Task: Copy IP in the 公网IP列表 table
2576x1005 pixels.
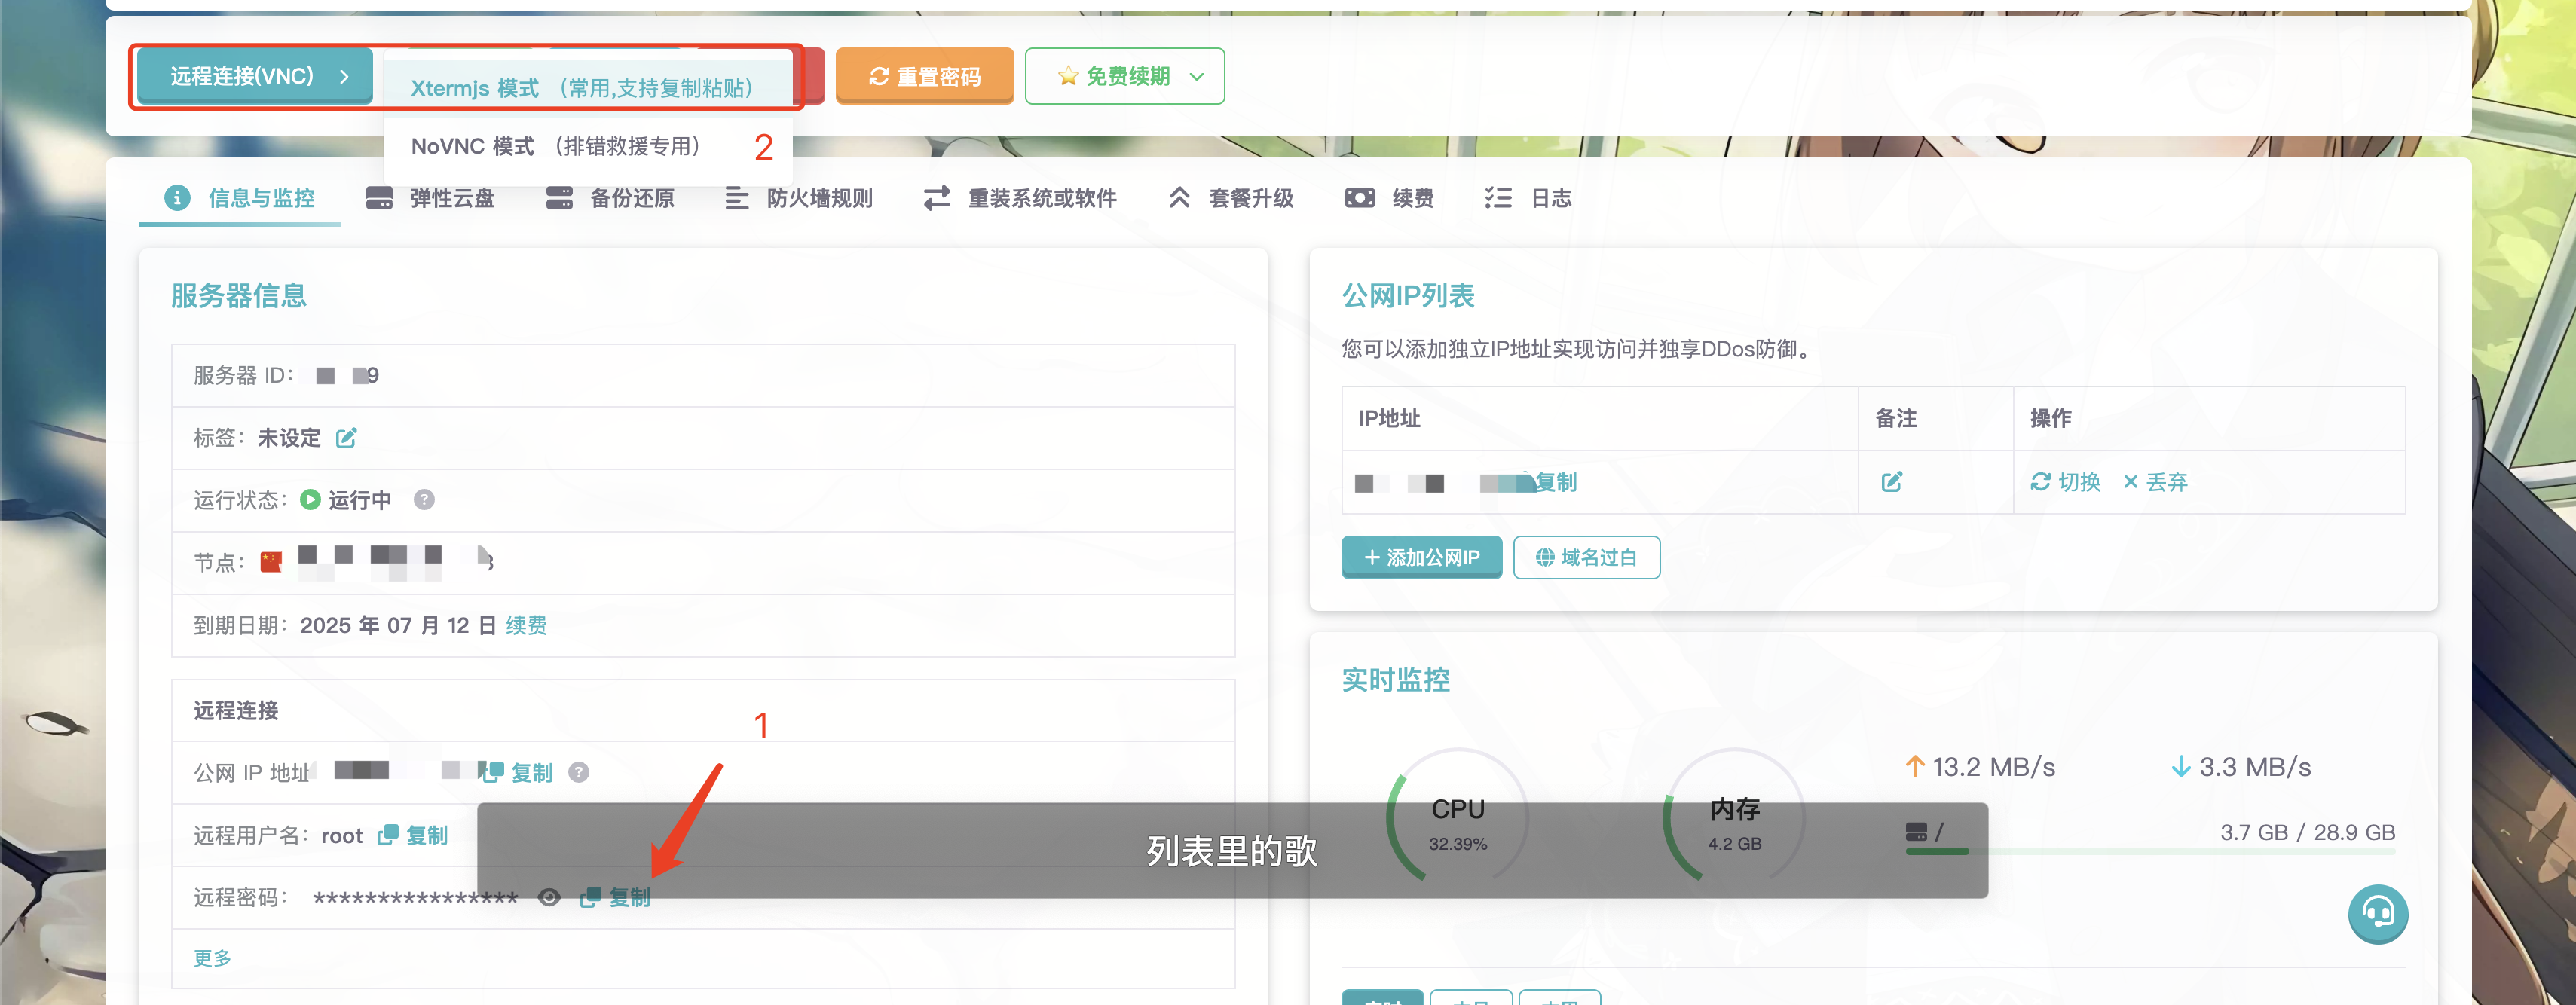Action: click(x=1556, y=482)
